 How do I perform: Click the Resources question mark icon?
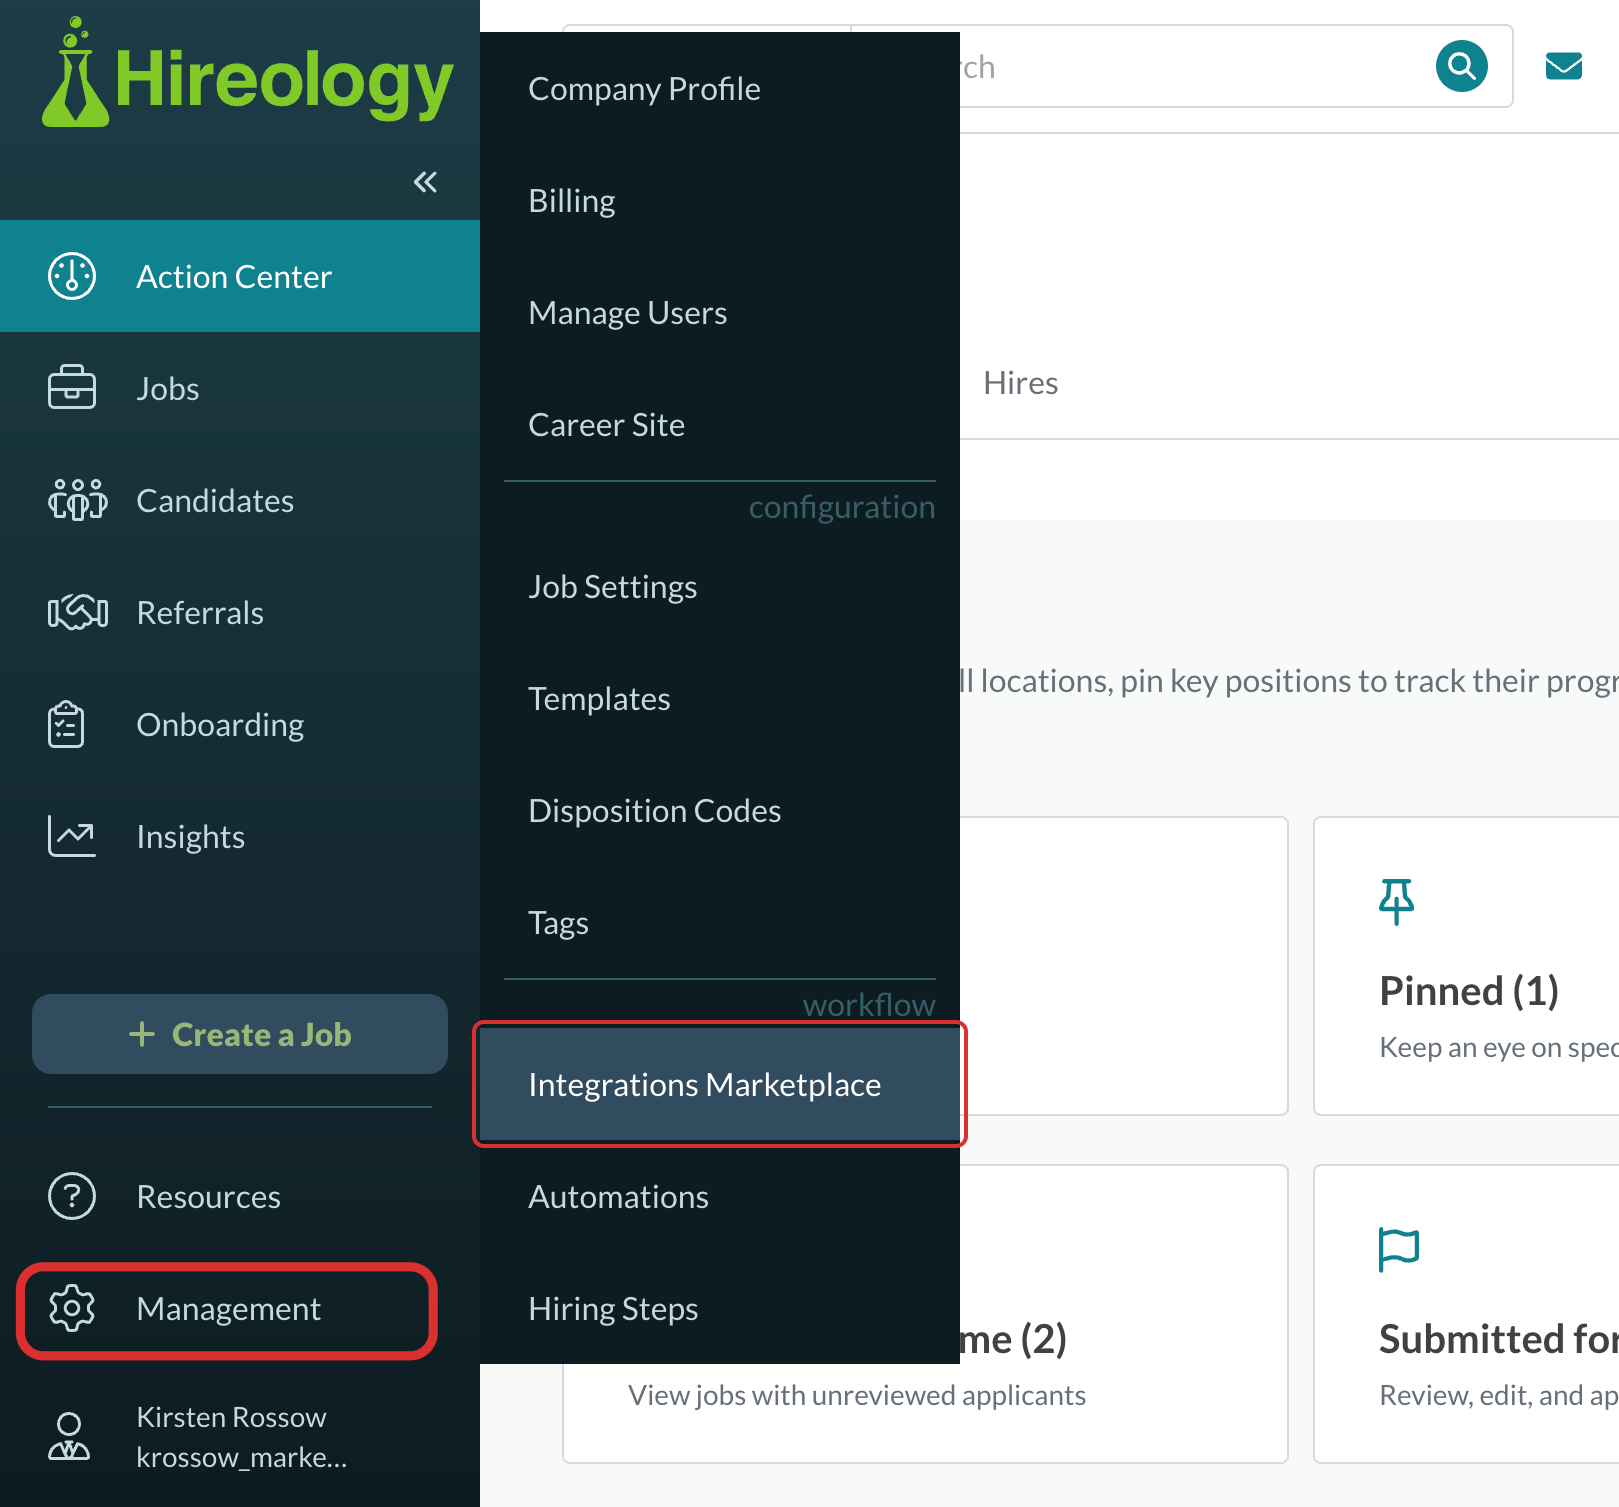pos(72,1196)
